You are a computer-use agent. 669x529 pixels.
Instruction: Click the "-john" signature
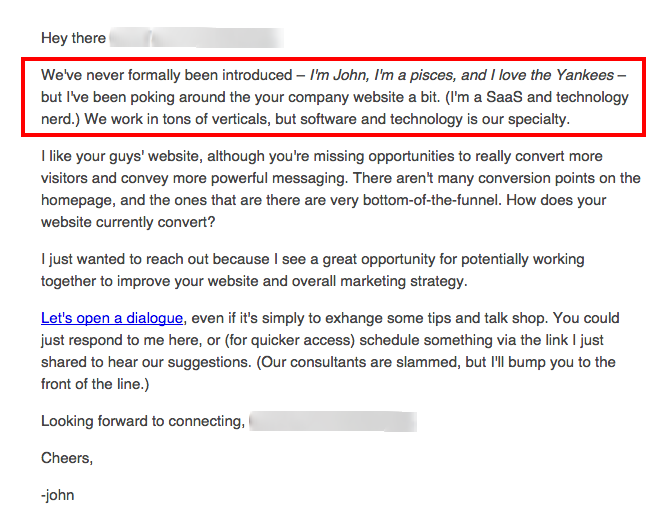click(58, 495)
